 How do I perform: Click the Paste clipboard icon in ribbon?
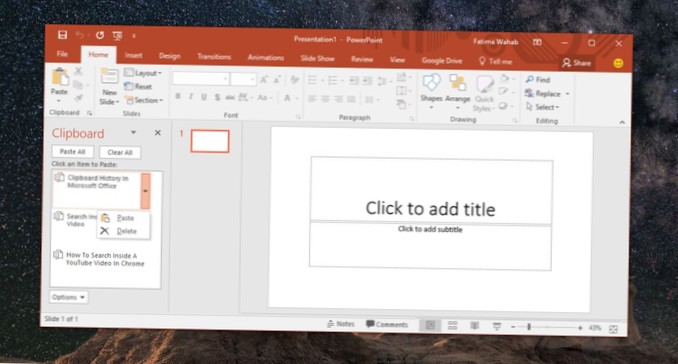tap(60, 77)
